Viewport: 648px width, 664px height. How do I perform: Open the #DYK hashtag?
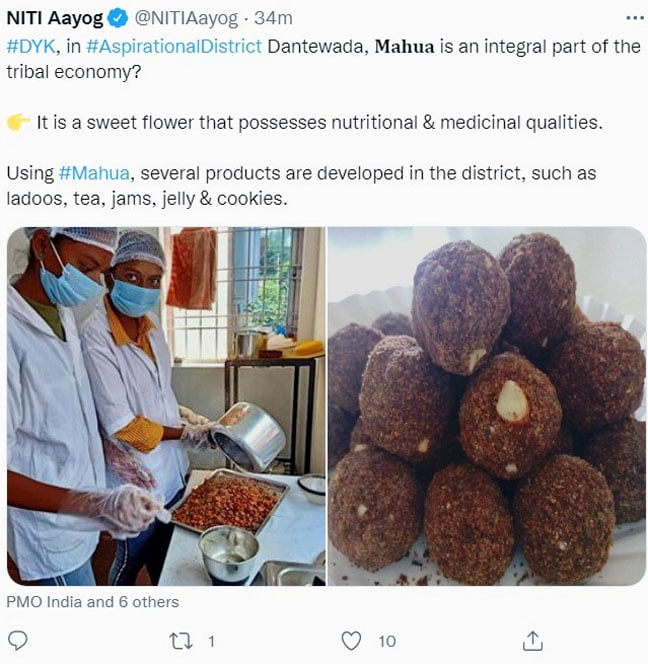tap(28, 47)
